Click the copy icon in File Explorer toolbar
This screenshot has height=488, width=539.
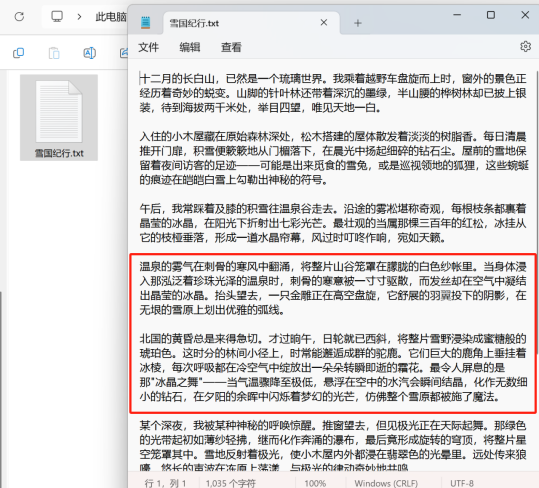(19, 53)
